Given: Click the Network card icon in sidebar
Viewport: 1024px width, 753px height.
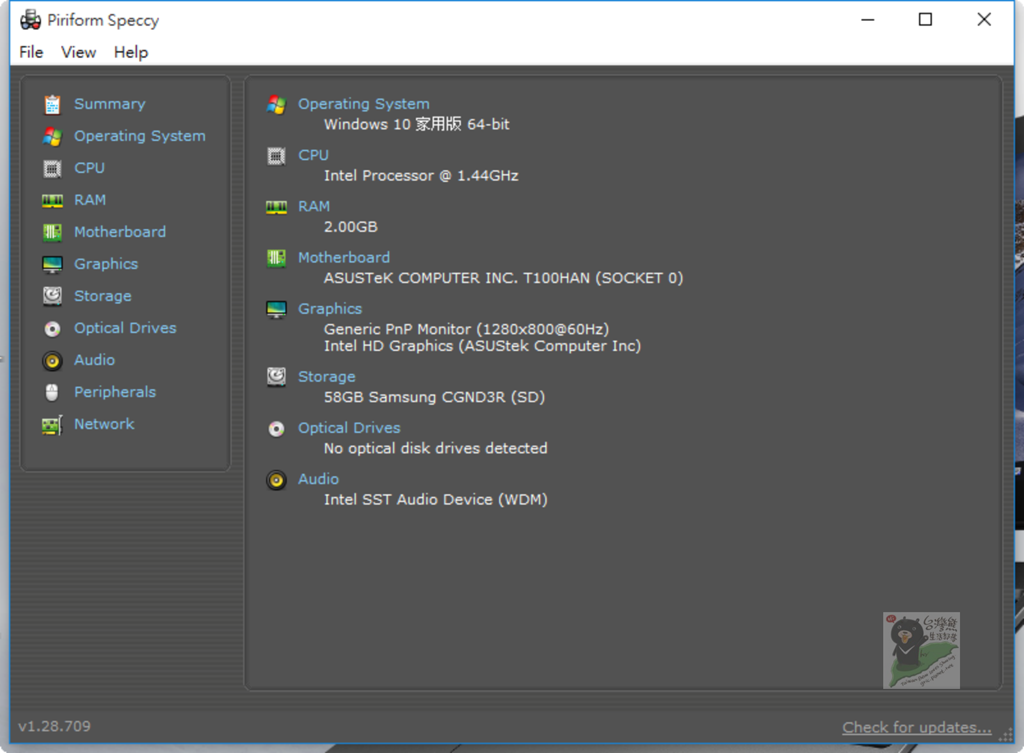Looking at the screenshot, I should tap(52, 425).
